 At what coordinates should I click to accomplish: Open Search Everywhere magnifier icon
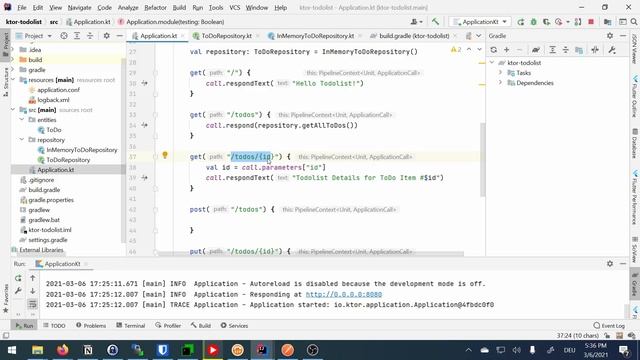click(x=634, y=22)
